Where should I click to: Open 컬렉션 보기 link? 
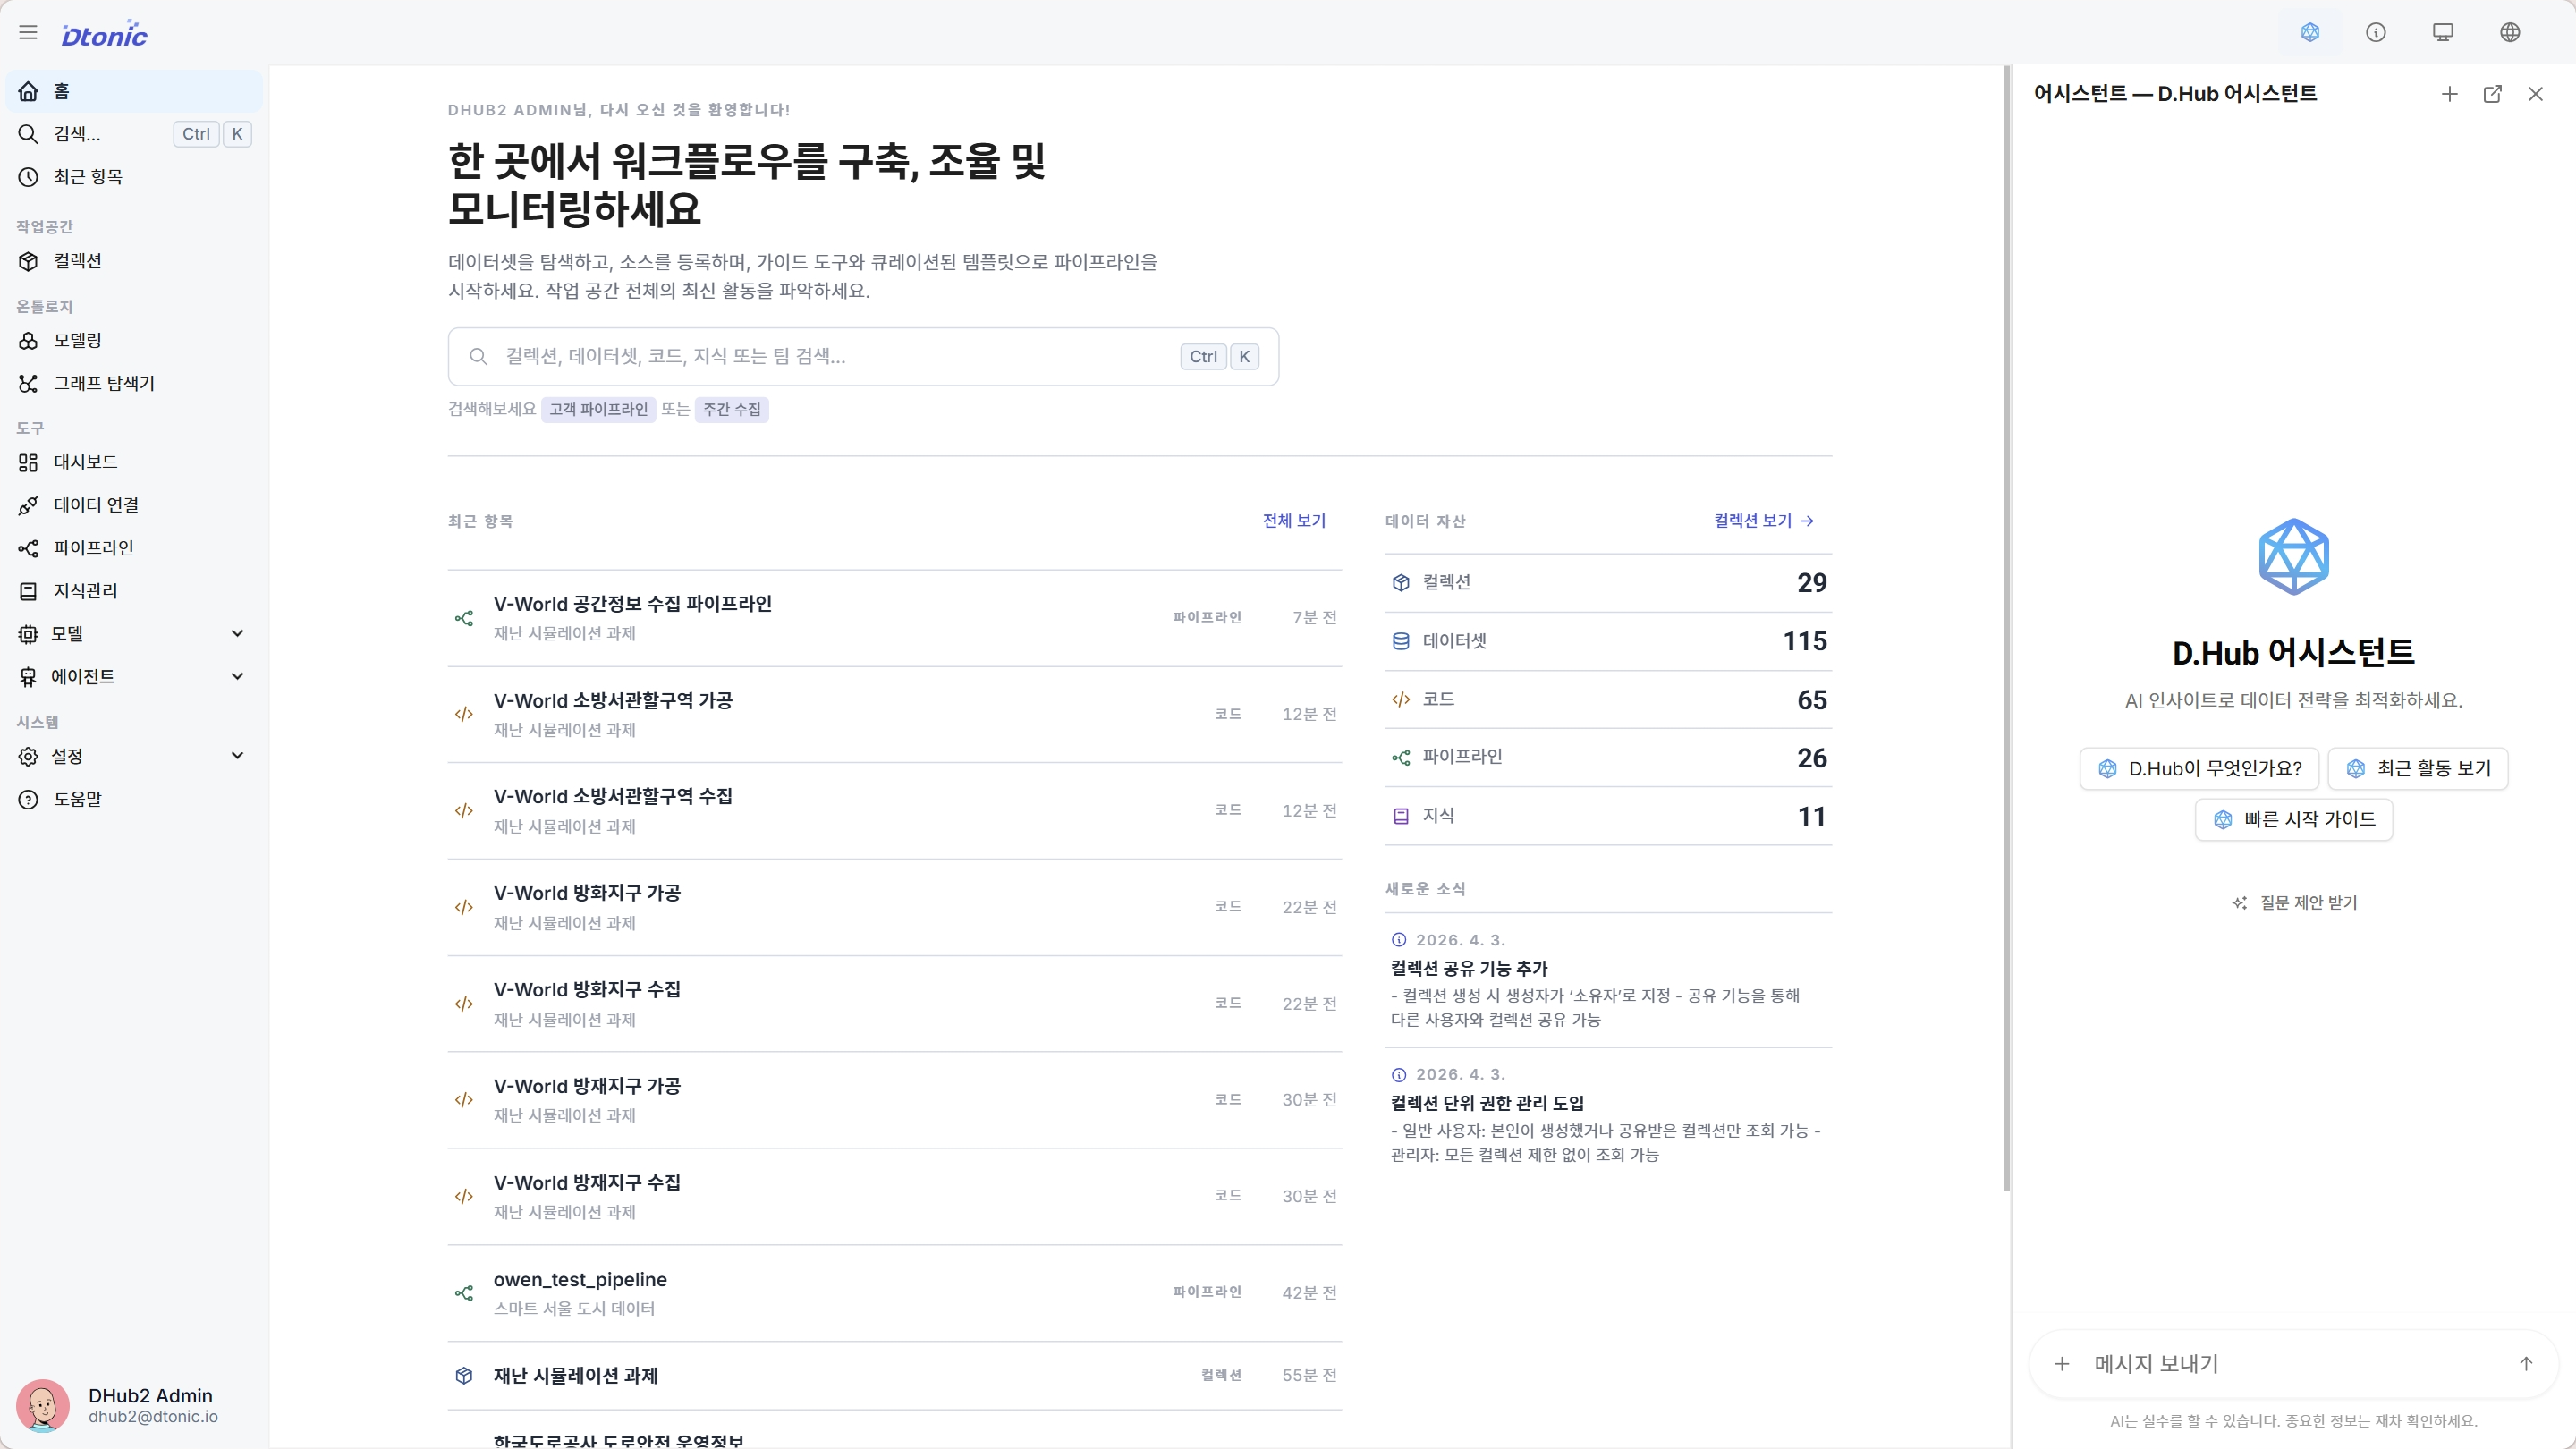tap(1763, 521)
